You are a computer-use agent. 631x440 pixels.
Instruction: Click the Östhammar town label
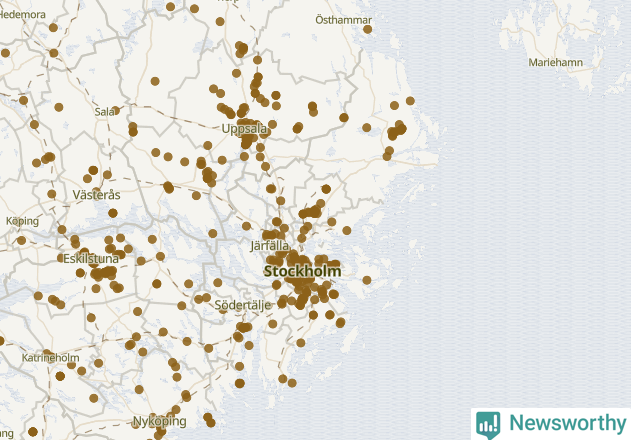[344, 20]
